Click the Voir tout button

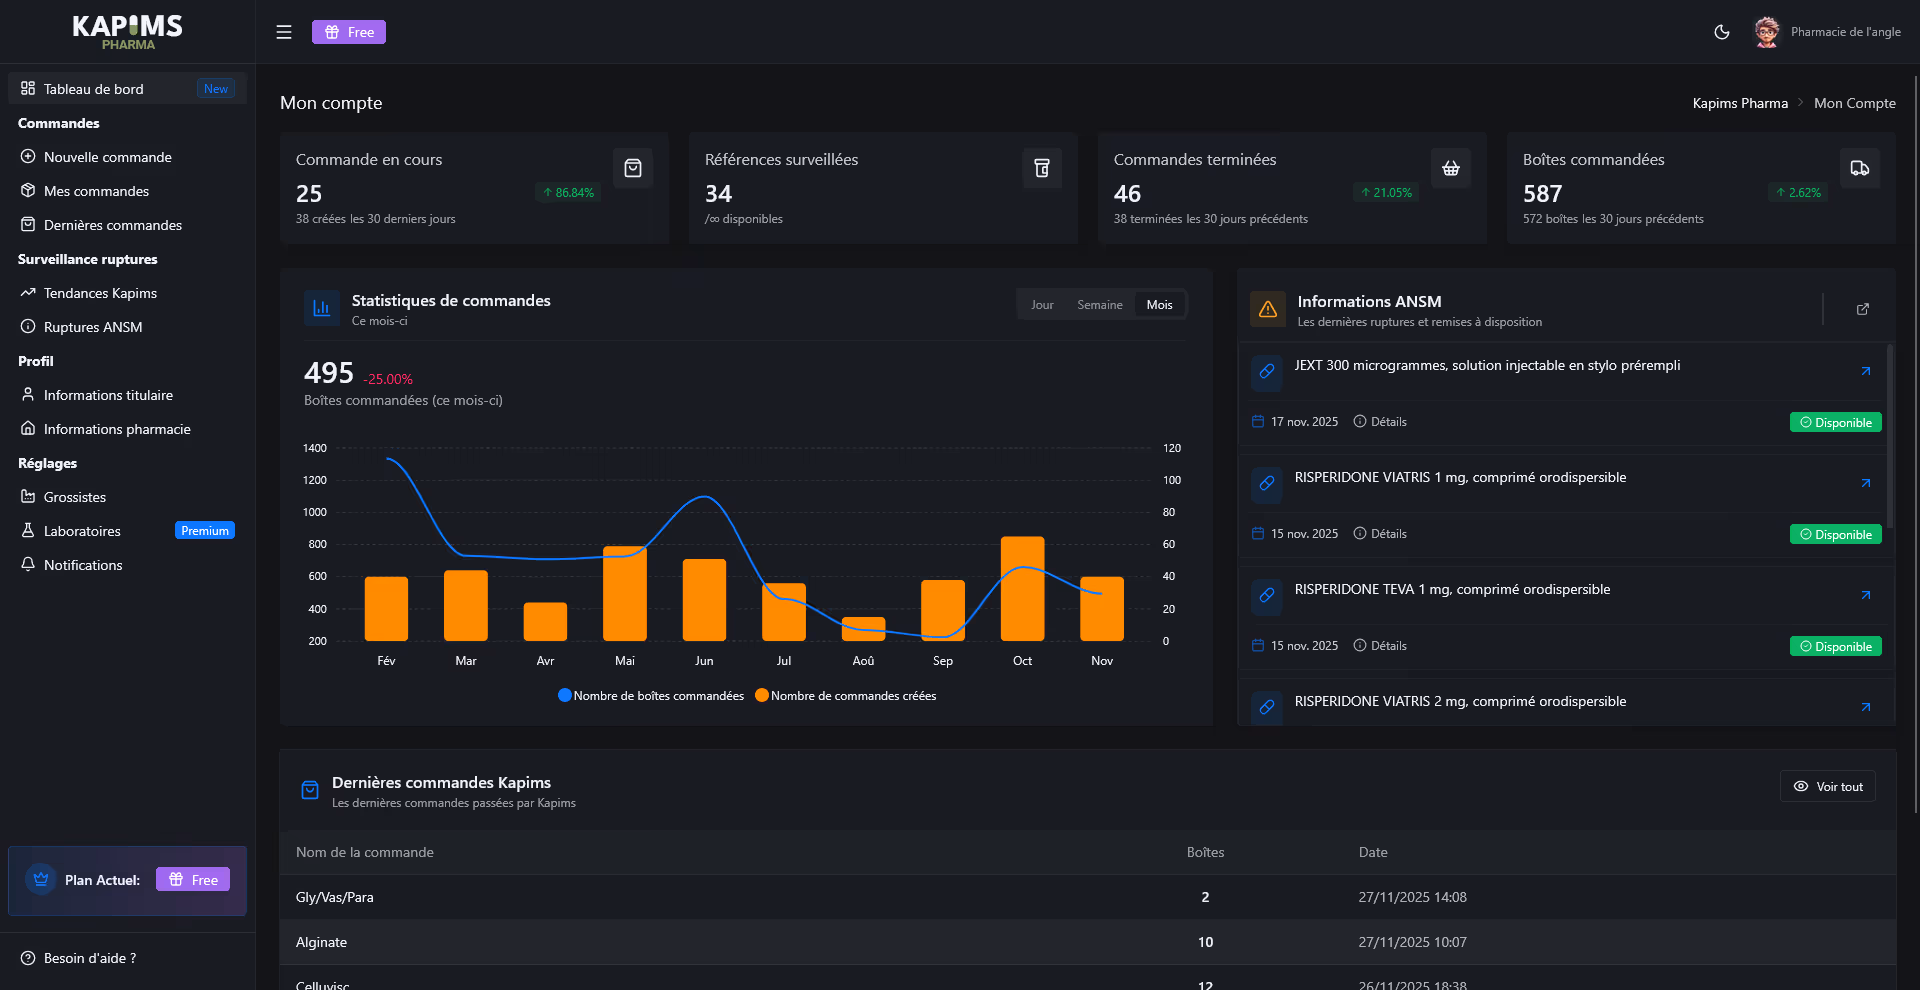1828,786
